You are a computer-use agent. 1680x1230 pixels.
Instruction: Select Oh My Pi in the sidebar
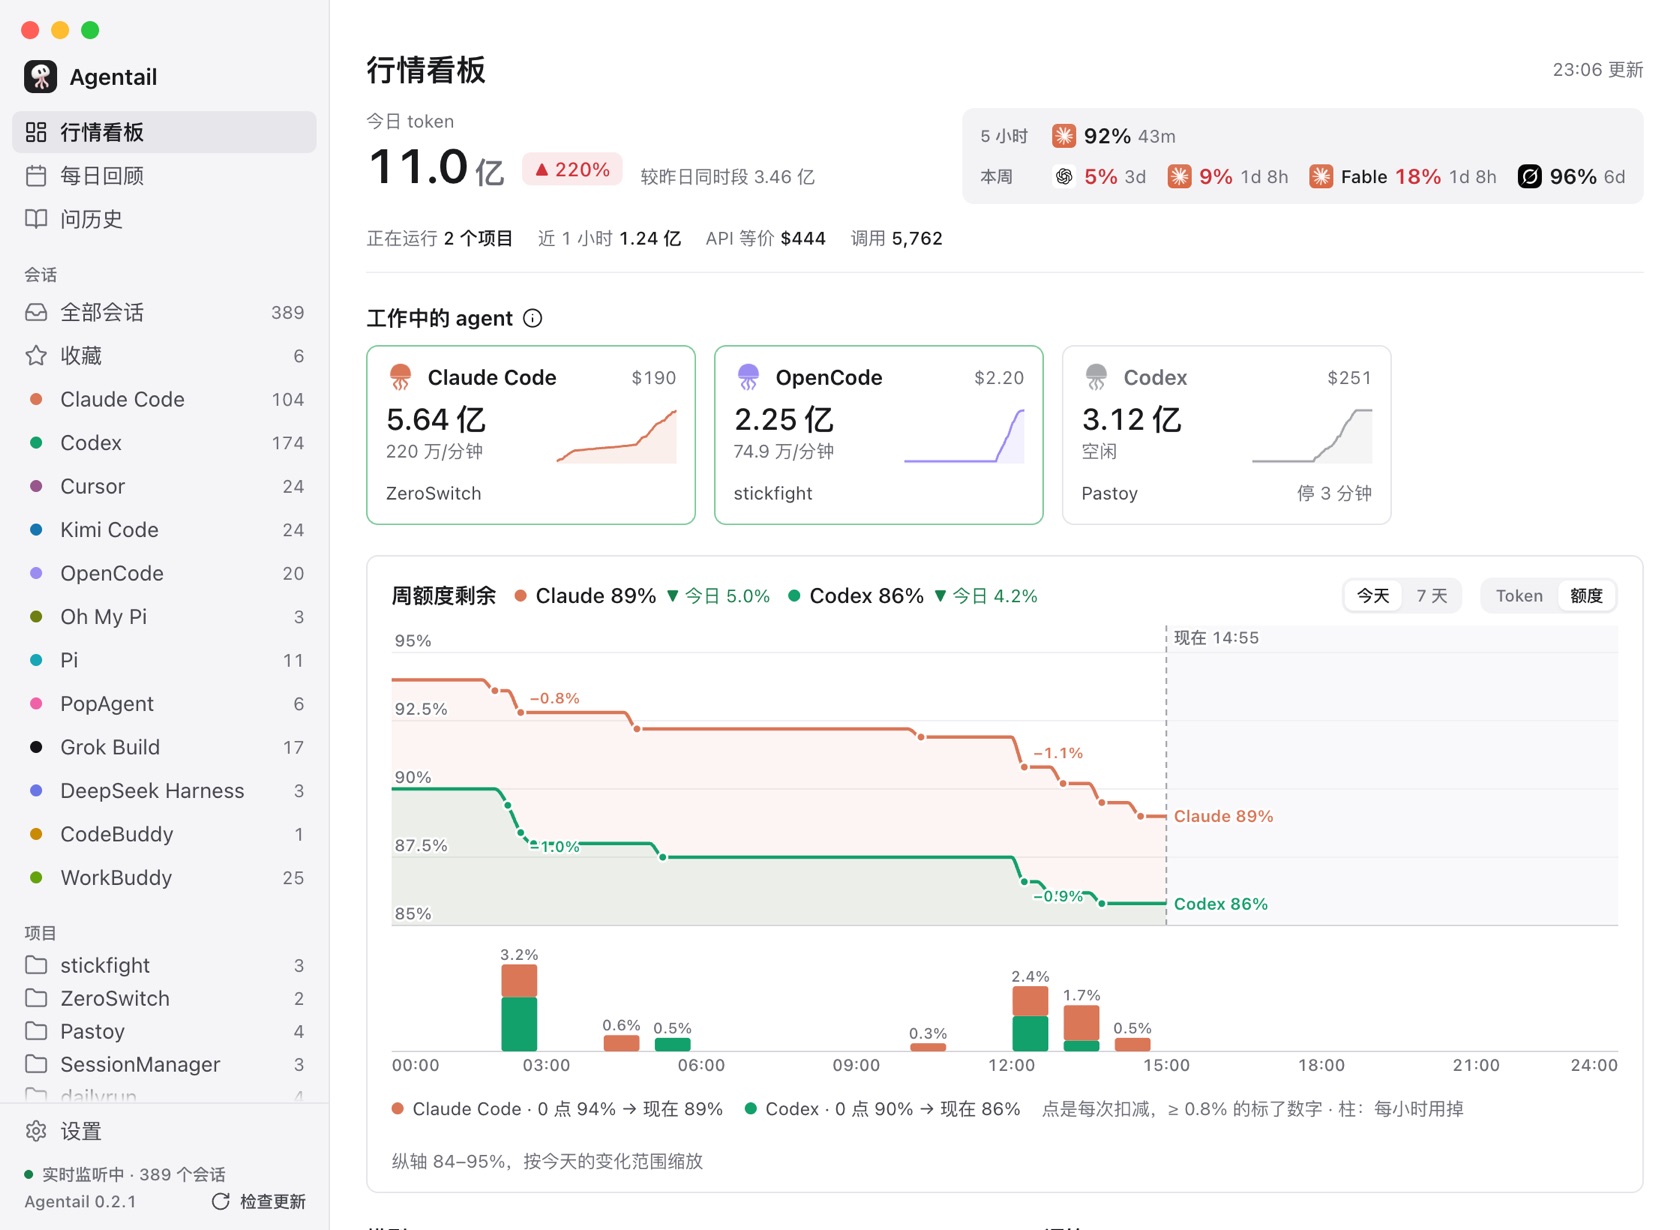(x=164, y=617)
